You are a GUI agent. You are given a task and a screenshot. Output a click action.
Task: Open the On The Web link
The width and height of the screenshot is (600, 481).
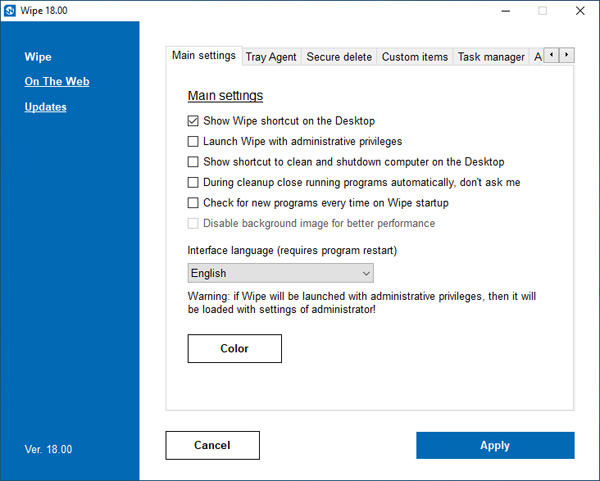pyautogui.click(x=57, y=82)
